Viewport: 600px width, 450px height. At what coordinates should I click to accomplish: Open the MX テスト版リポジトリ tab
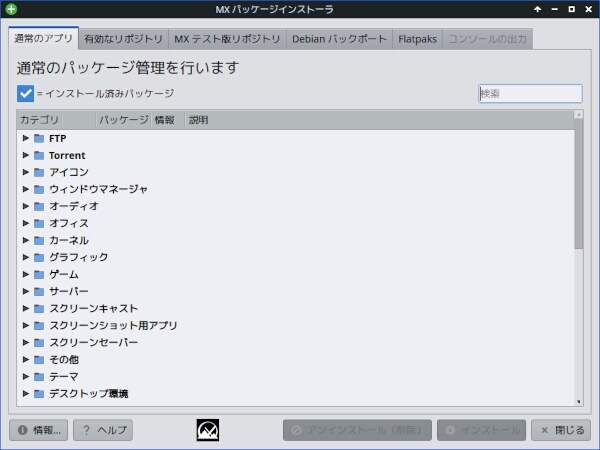pyautogui.click(x=227, y=39)
